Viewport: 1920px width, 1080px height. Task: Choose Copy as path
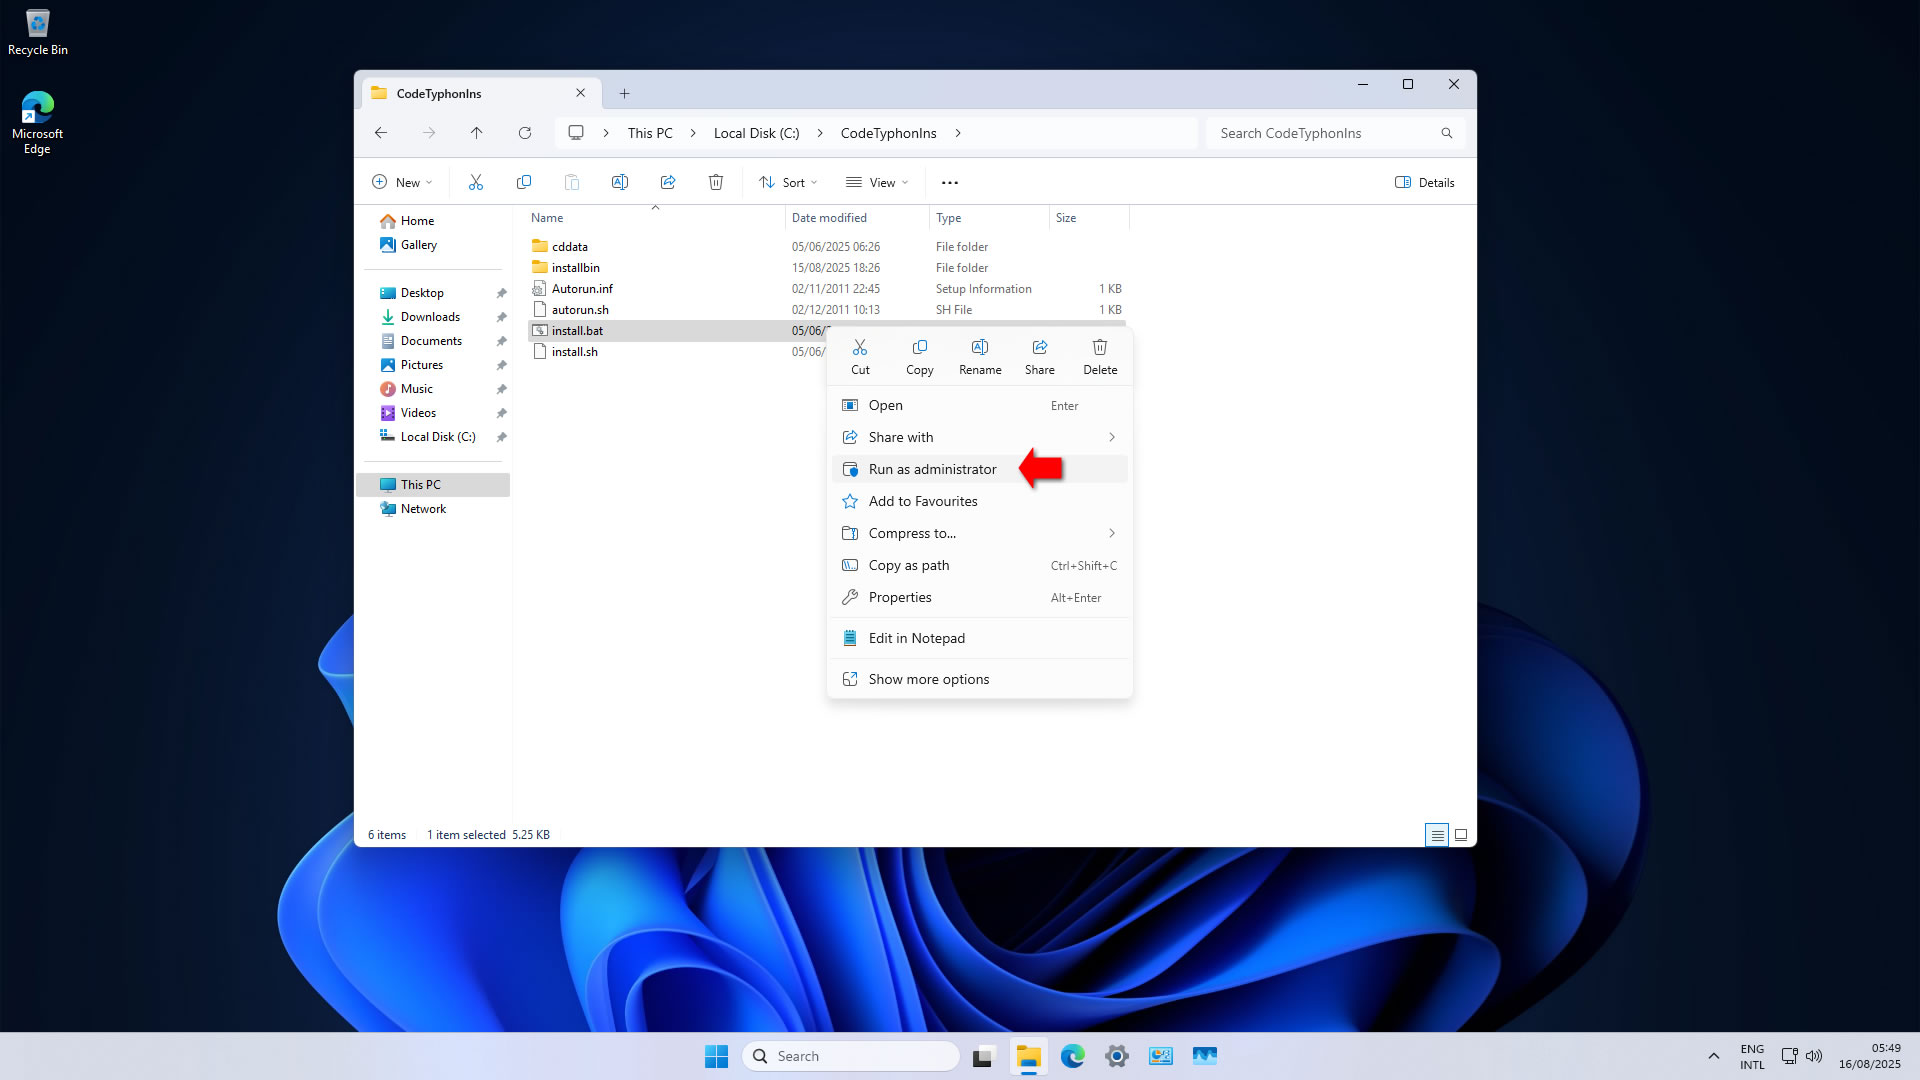click(x=980, y=565)
